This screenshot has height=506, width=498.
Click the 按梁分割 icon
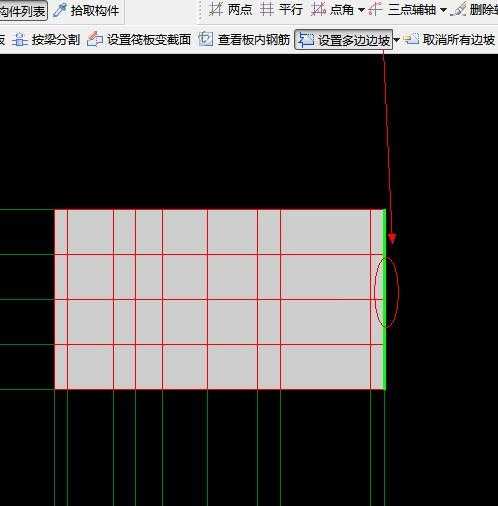20,40
